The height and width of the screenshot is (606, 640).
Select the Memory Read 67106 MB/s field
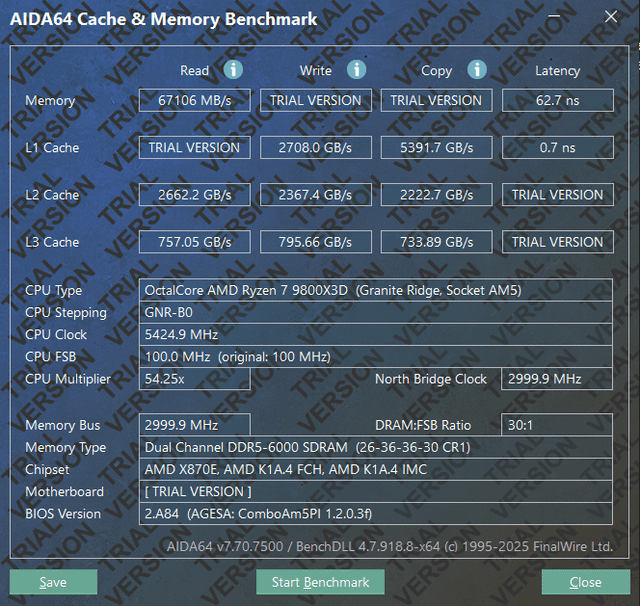[195, 100]
